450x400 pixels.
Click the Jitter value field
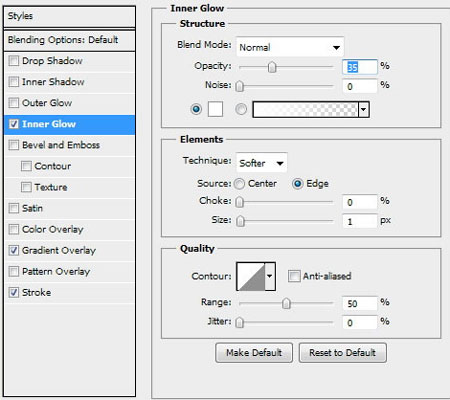coord(360,323)
